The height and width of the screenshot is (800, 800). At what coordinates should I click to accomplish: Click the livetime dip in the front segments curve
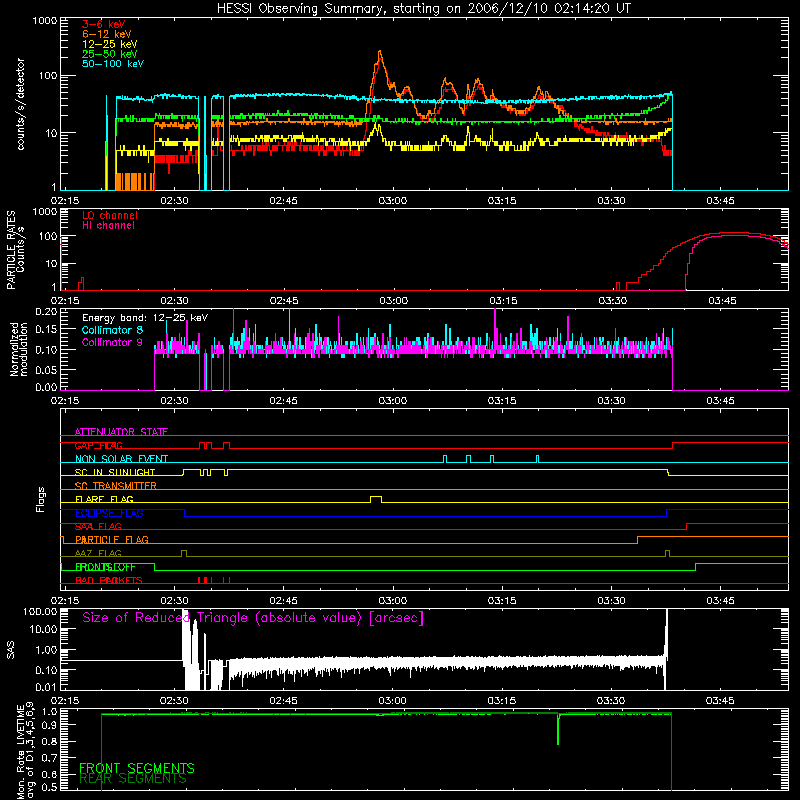[558, 730]
